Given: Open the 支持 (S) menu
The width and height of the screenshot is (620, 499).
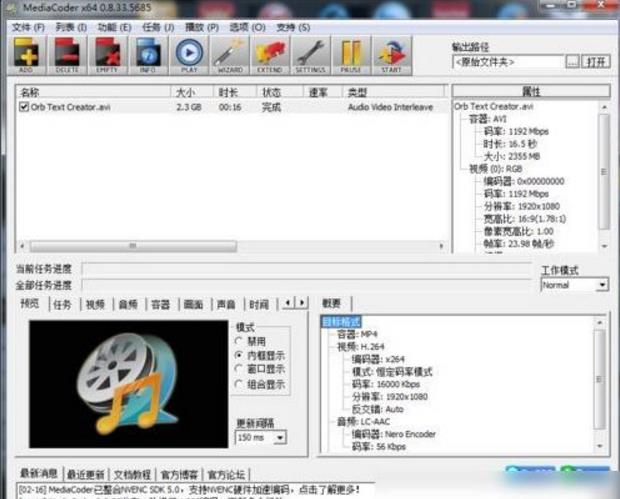Looking at the screenshot, I should (293, 27).
